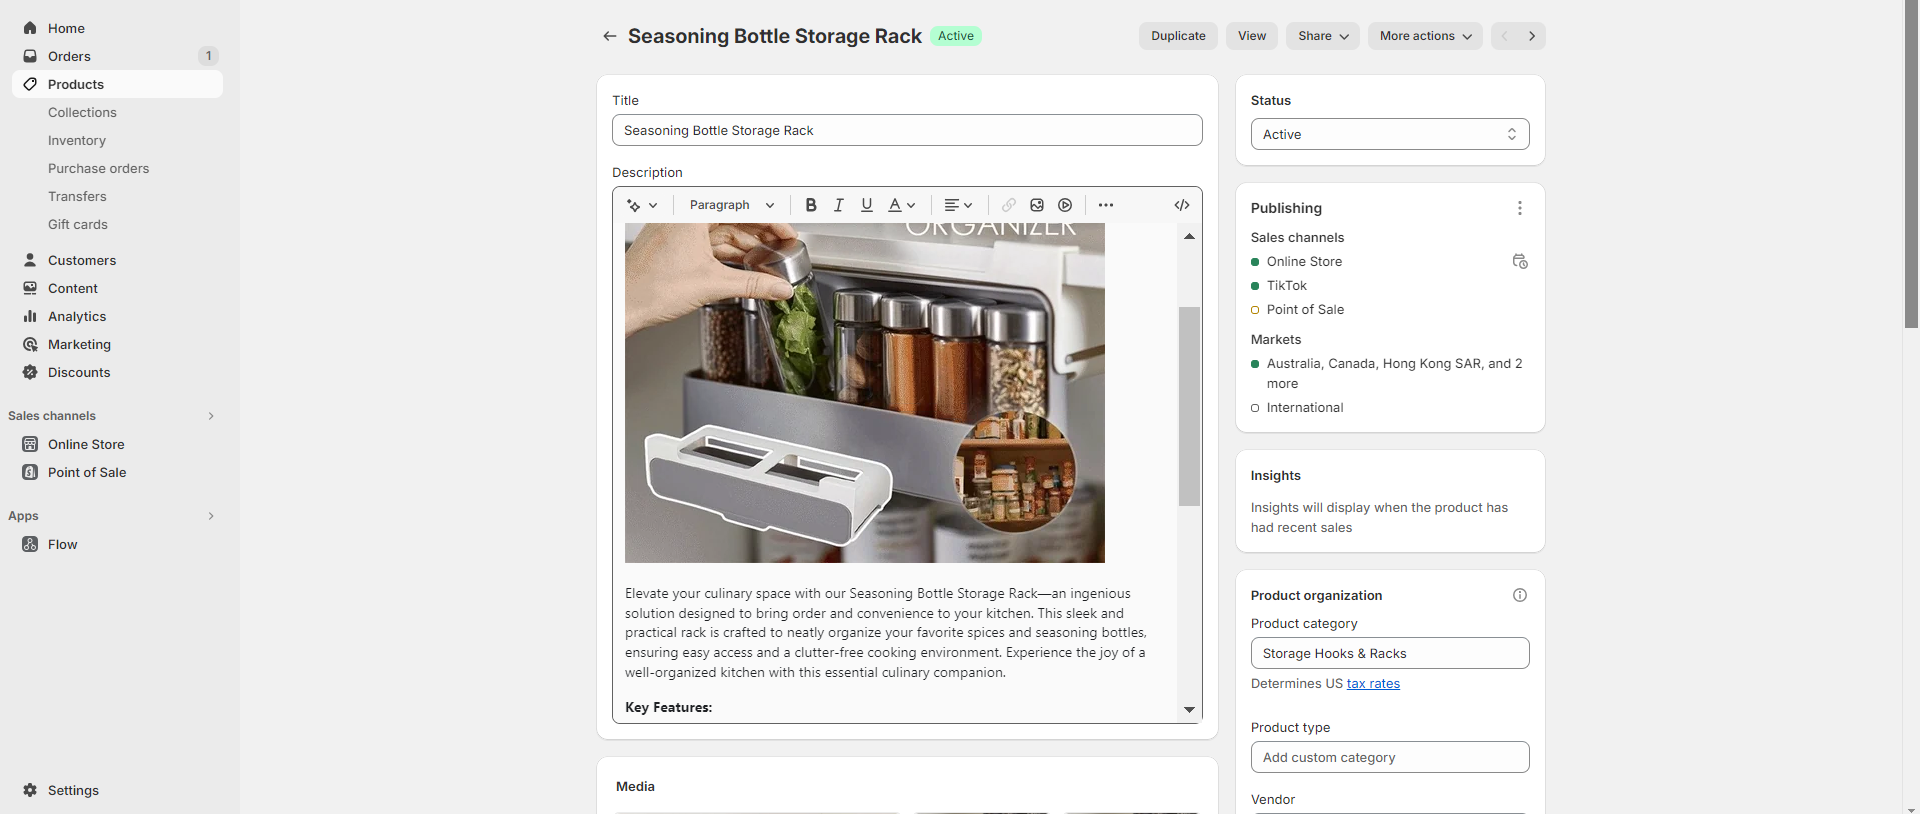Click description scrollbar down arrow

click(x=1189, y=709)
